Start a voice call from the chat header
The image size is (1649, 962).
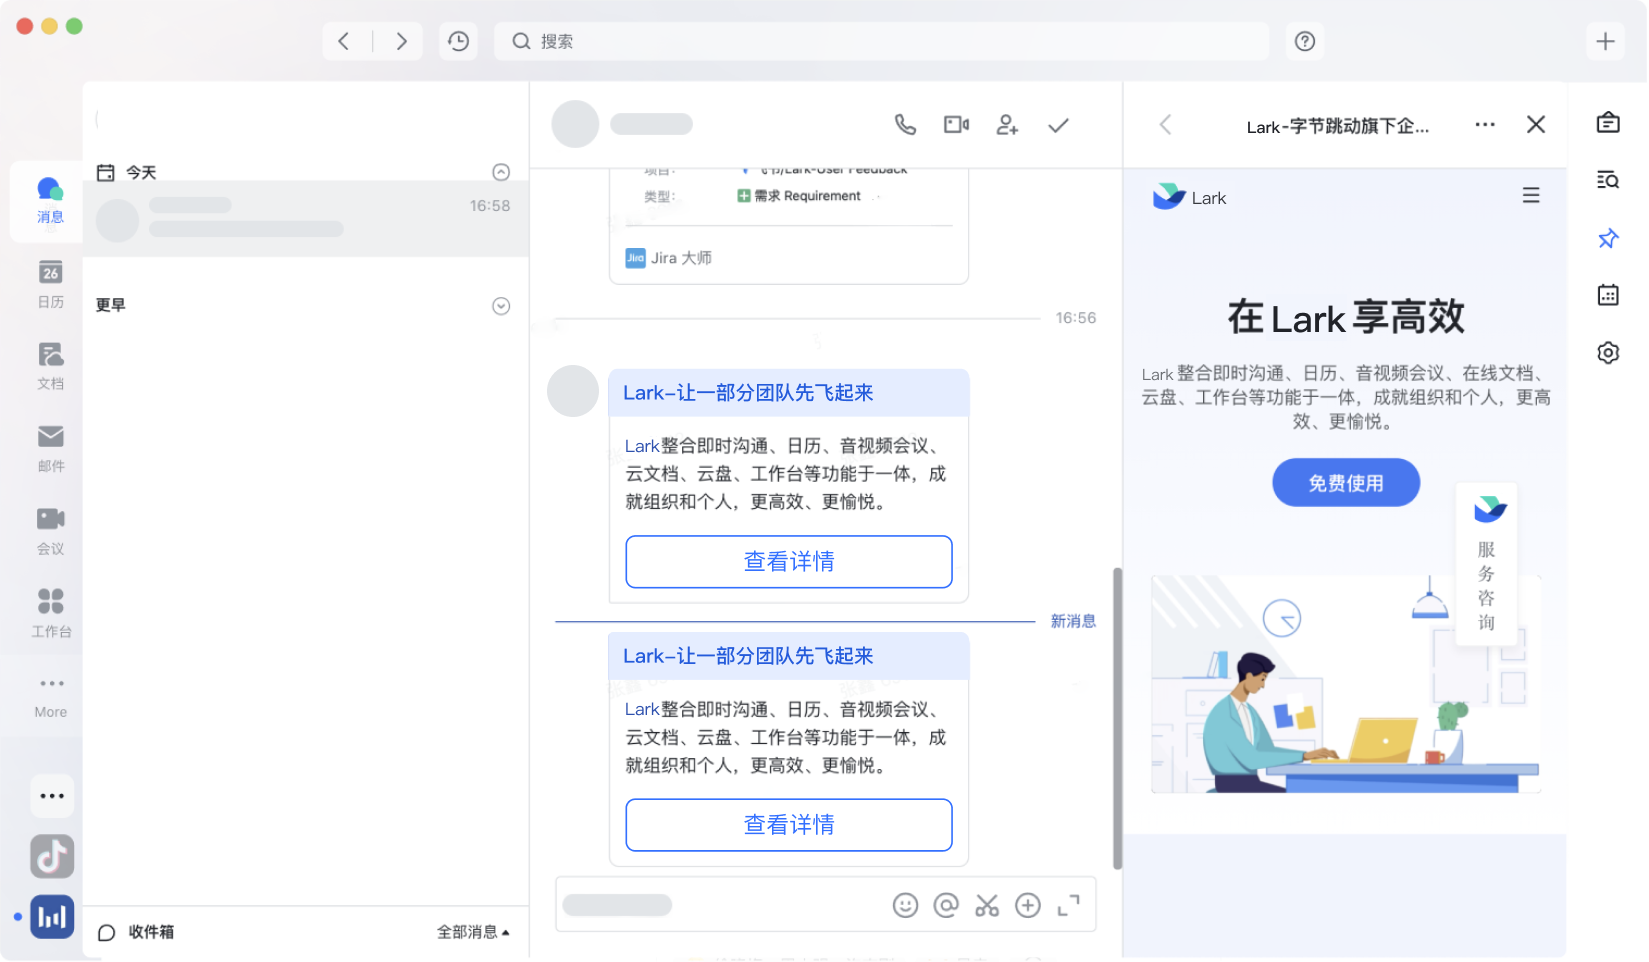[905, 124]
